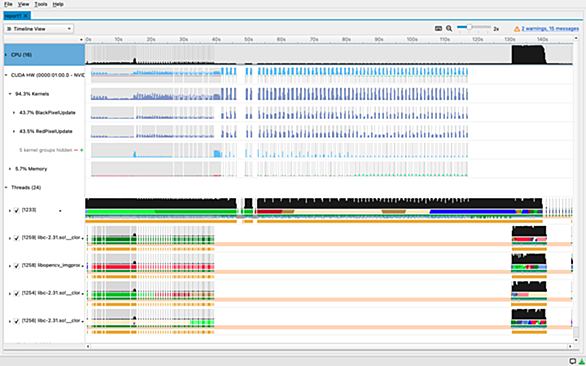Screen dimensions: 586x366
Task: Click the red minus next to hidden kernel groups
Action: click(x=76, y=150)
